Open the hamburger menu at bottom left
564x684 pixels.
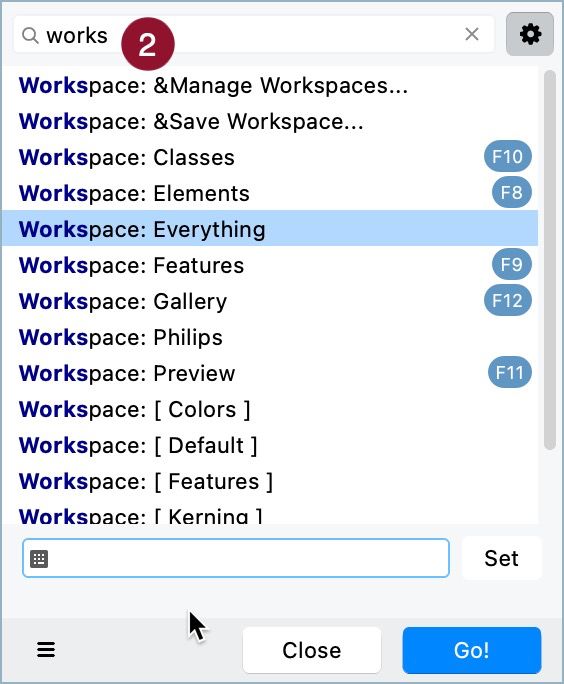pyautogui.click(x=46, y=650)
